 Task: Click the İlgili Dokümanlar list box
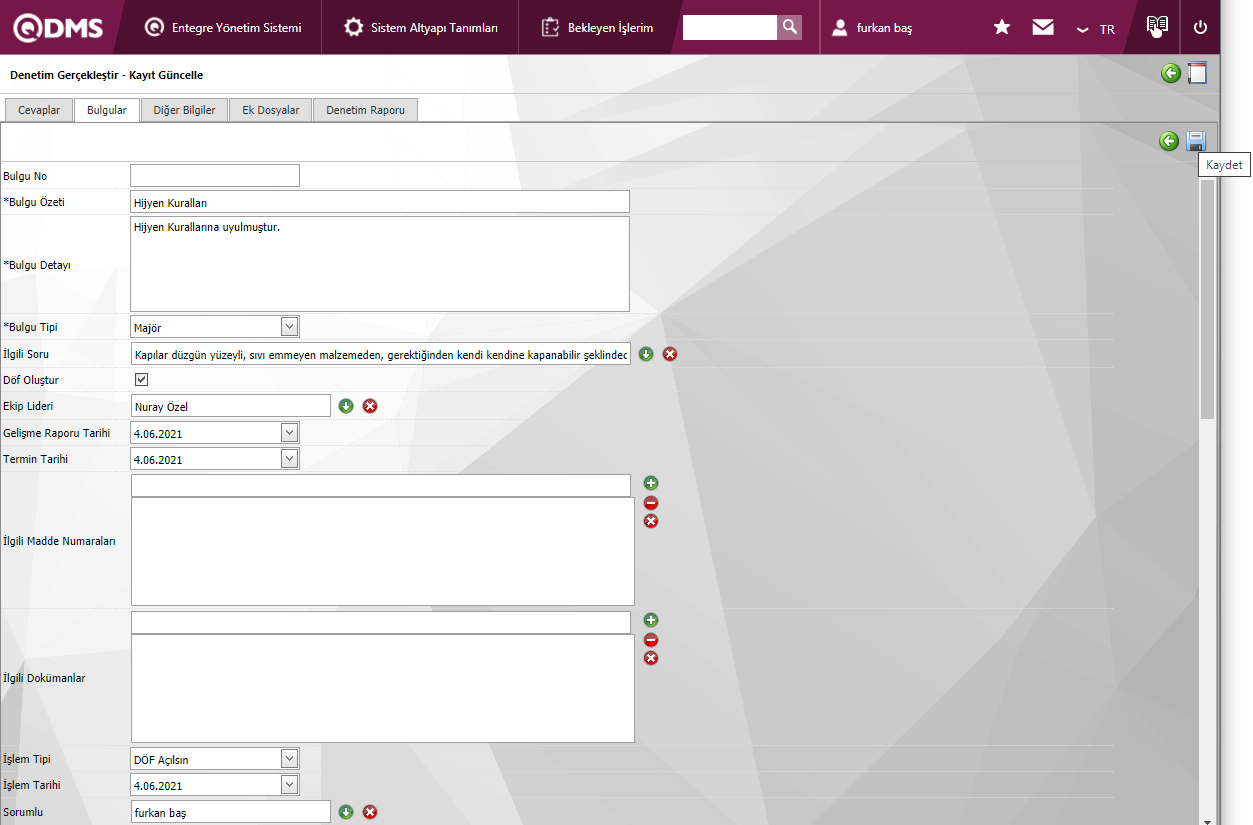tap(383, 688)
